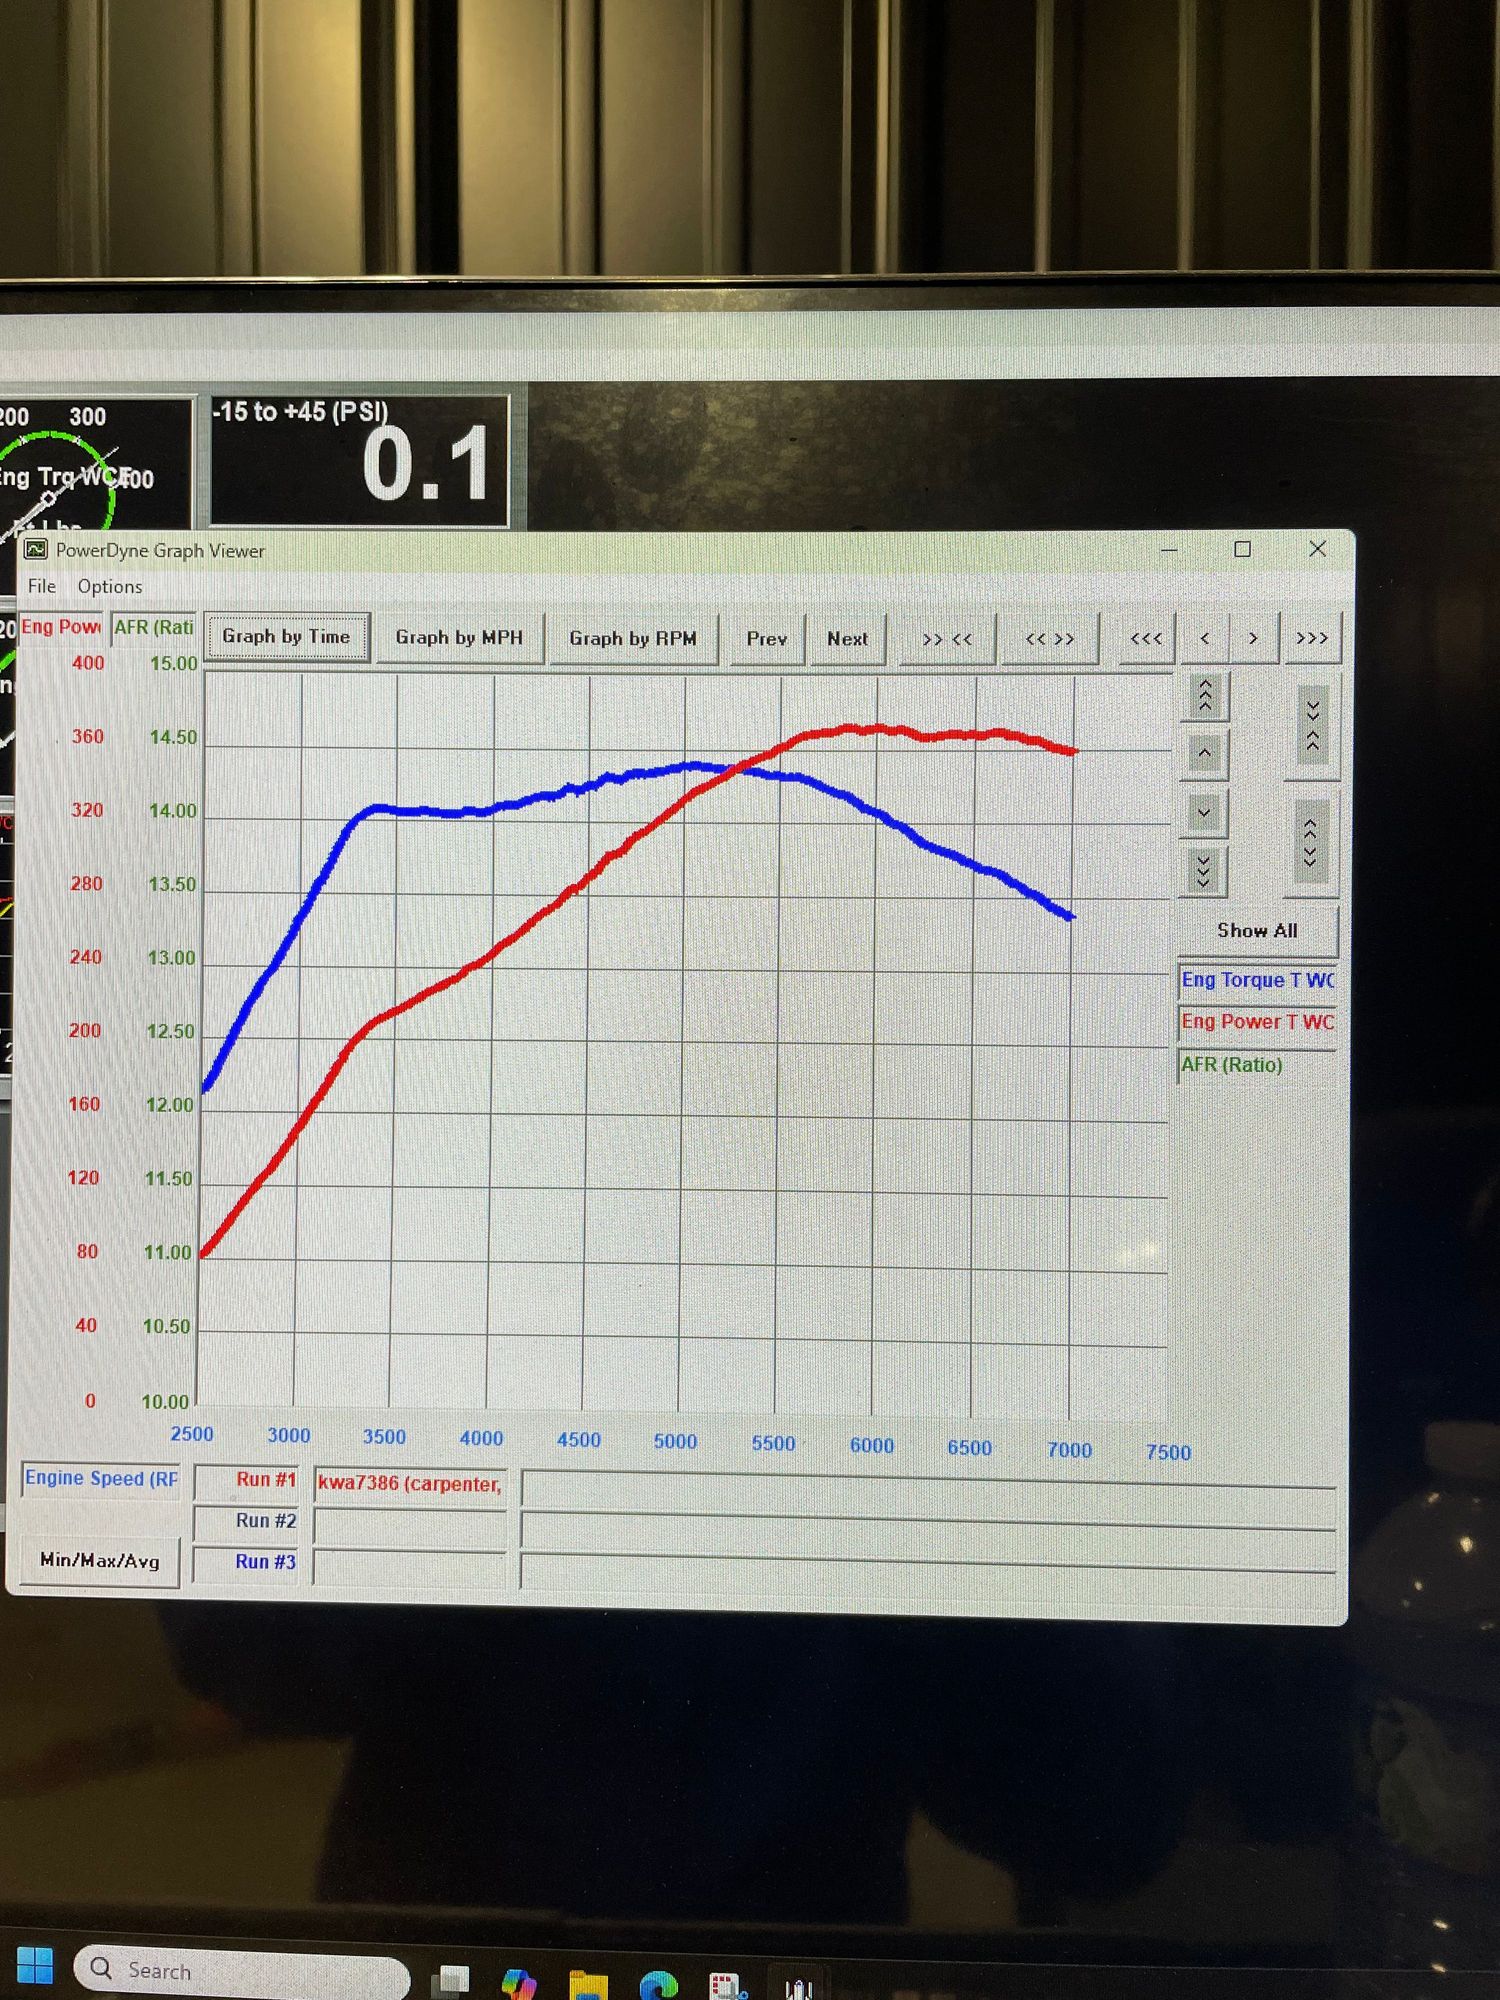Toggle the Eng Power T WC trace

pos(1257,1022)
